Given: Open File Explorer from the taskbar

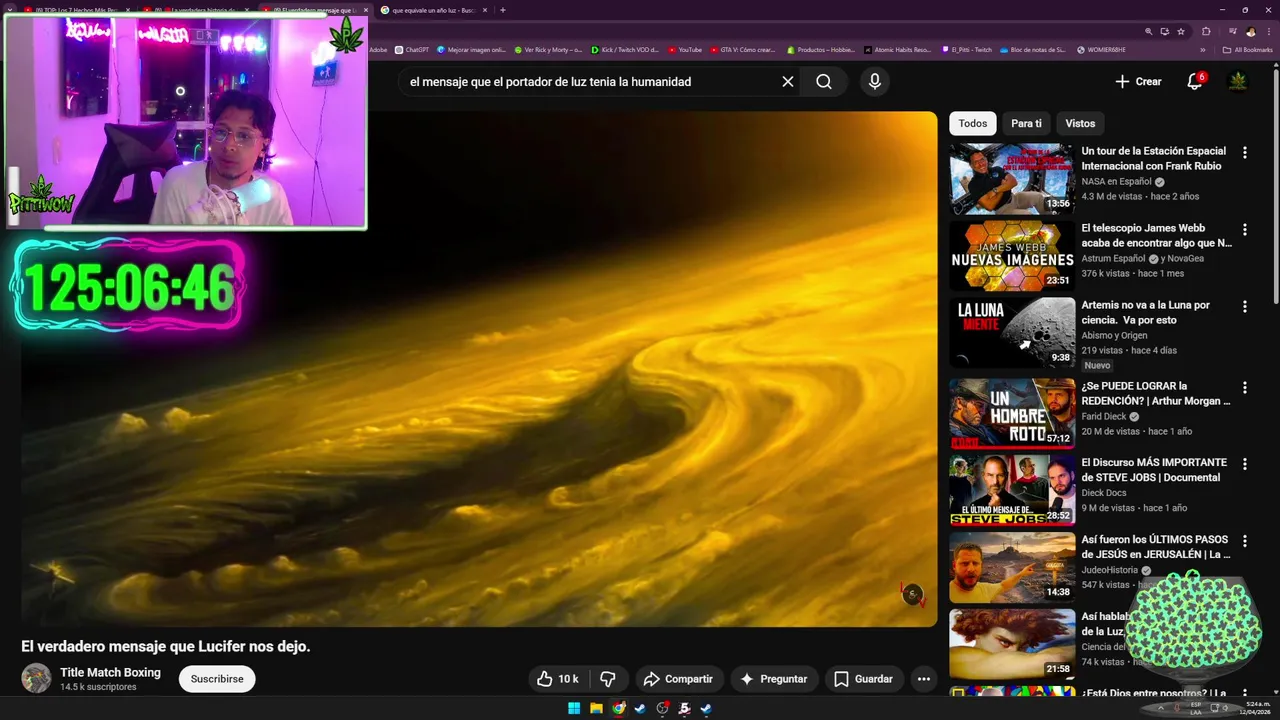Looking at the screenshot, I should (596, 708).
